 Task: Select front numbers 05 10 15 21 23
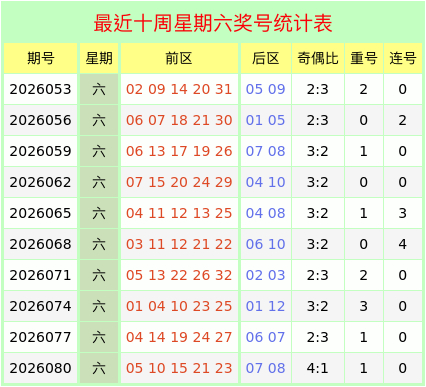point(179,368)
